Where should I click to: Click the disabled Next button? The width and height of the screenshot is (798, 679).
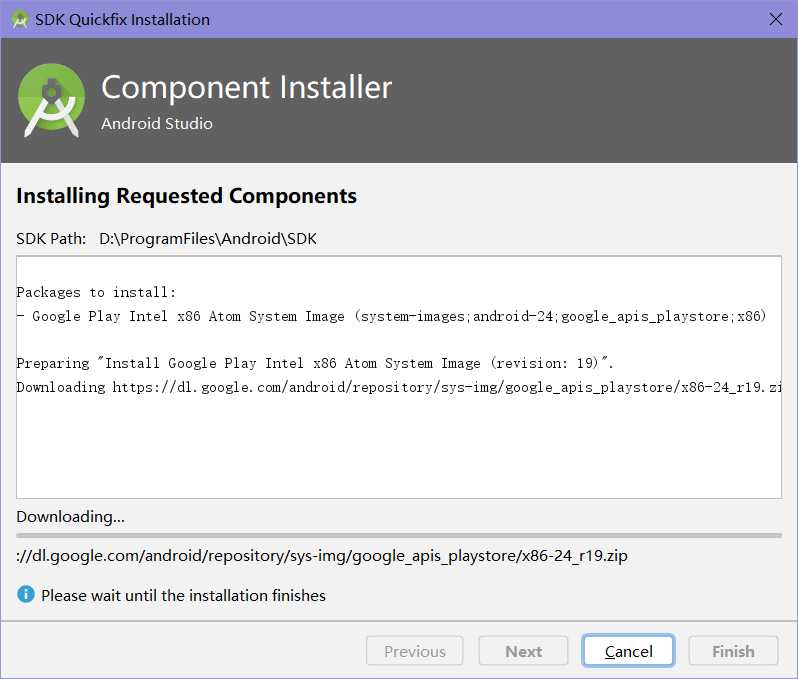pyautogui.click(x=523, y=650)
